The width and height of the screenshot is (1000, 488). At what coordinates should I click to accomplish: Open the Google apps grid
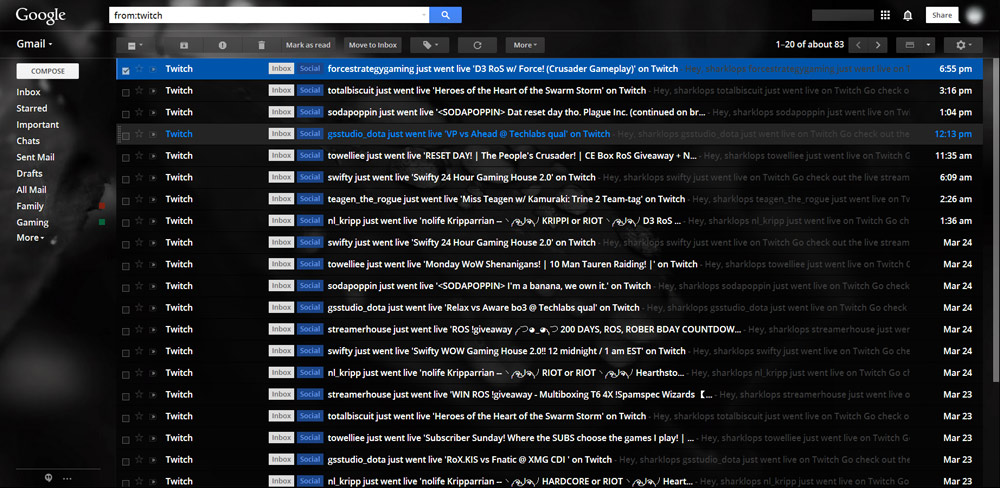coord(885,15)
